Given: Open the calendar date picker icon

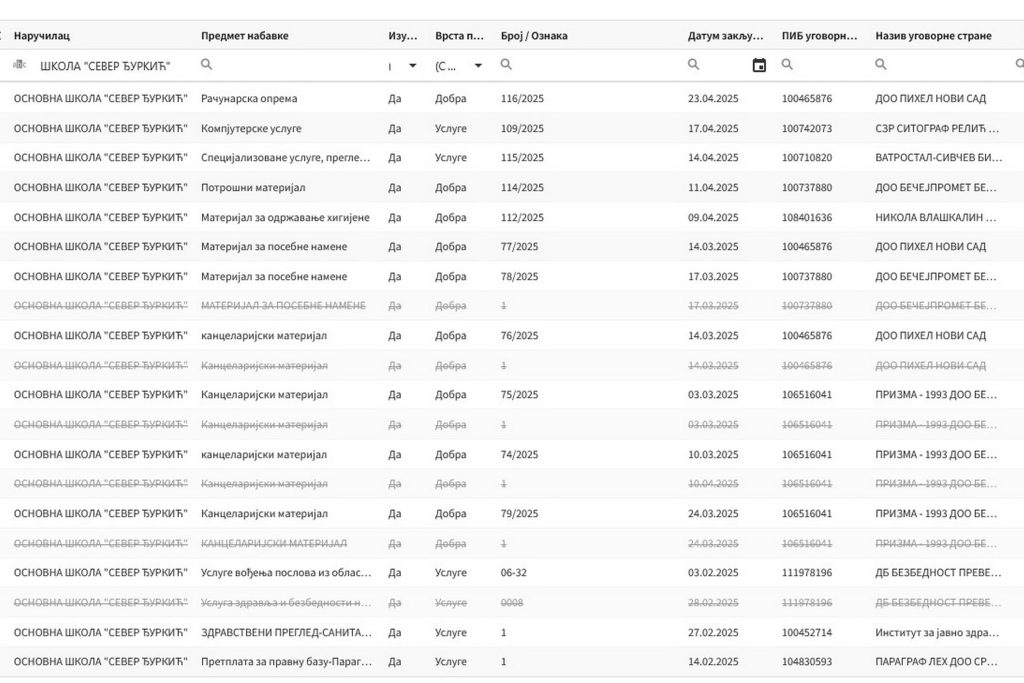Looking at the screenshot, I should tap(759, 65).
